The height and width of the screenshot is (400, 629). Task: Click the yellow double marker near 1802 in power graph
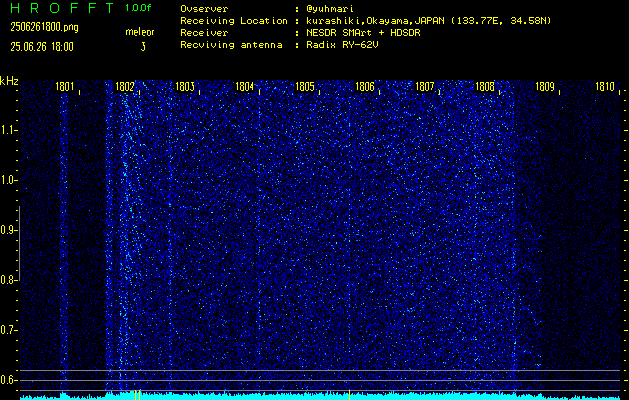137,395
